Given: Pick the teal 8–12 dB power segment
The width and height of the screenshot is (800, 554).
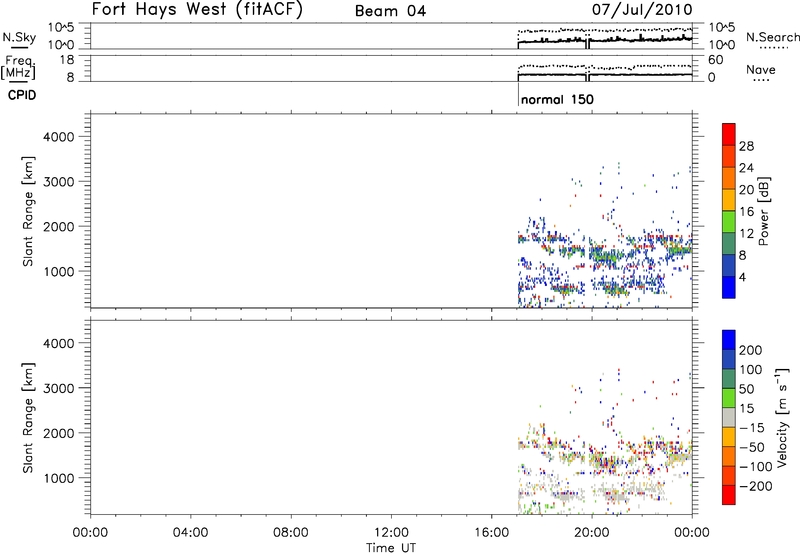Looking at the screenshot, I should (729, 244).
